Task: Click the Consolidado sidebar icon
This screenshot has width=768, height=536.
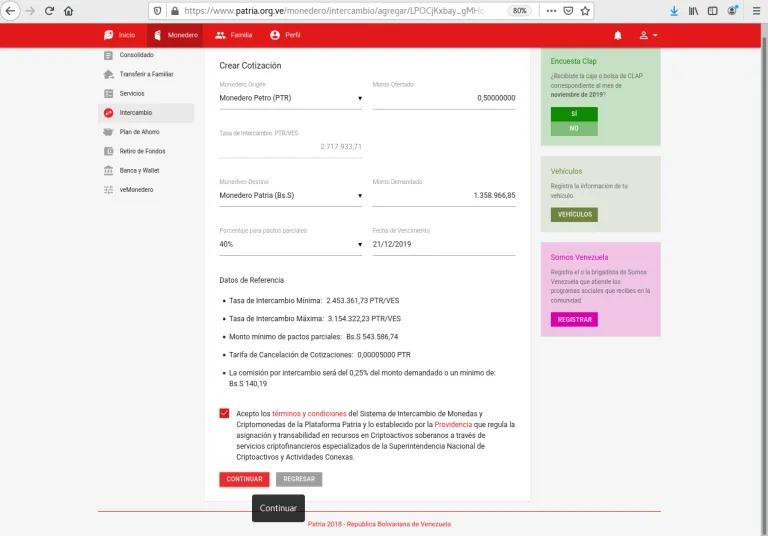Action: [108, 55]
